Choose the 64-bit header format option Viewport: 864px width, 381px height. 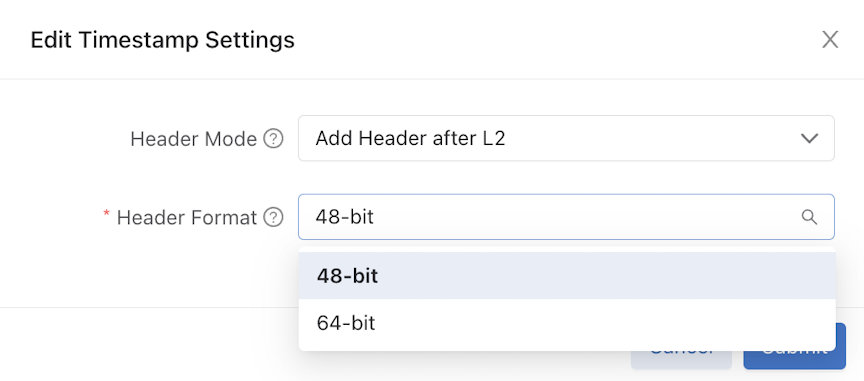pos(567,323)
